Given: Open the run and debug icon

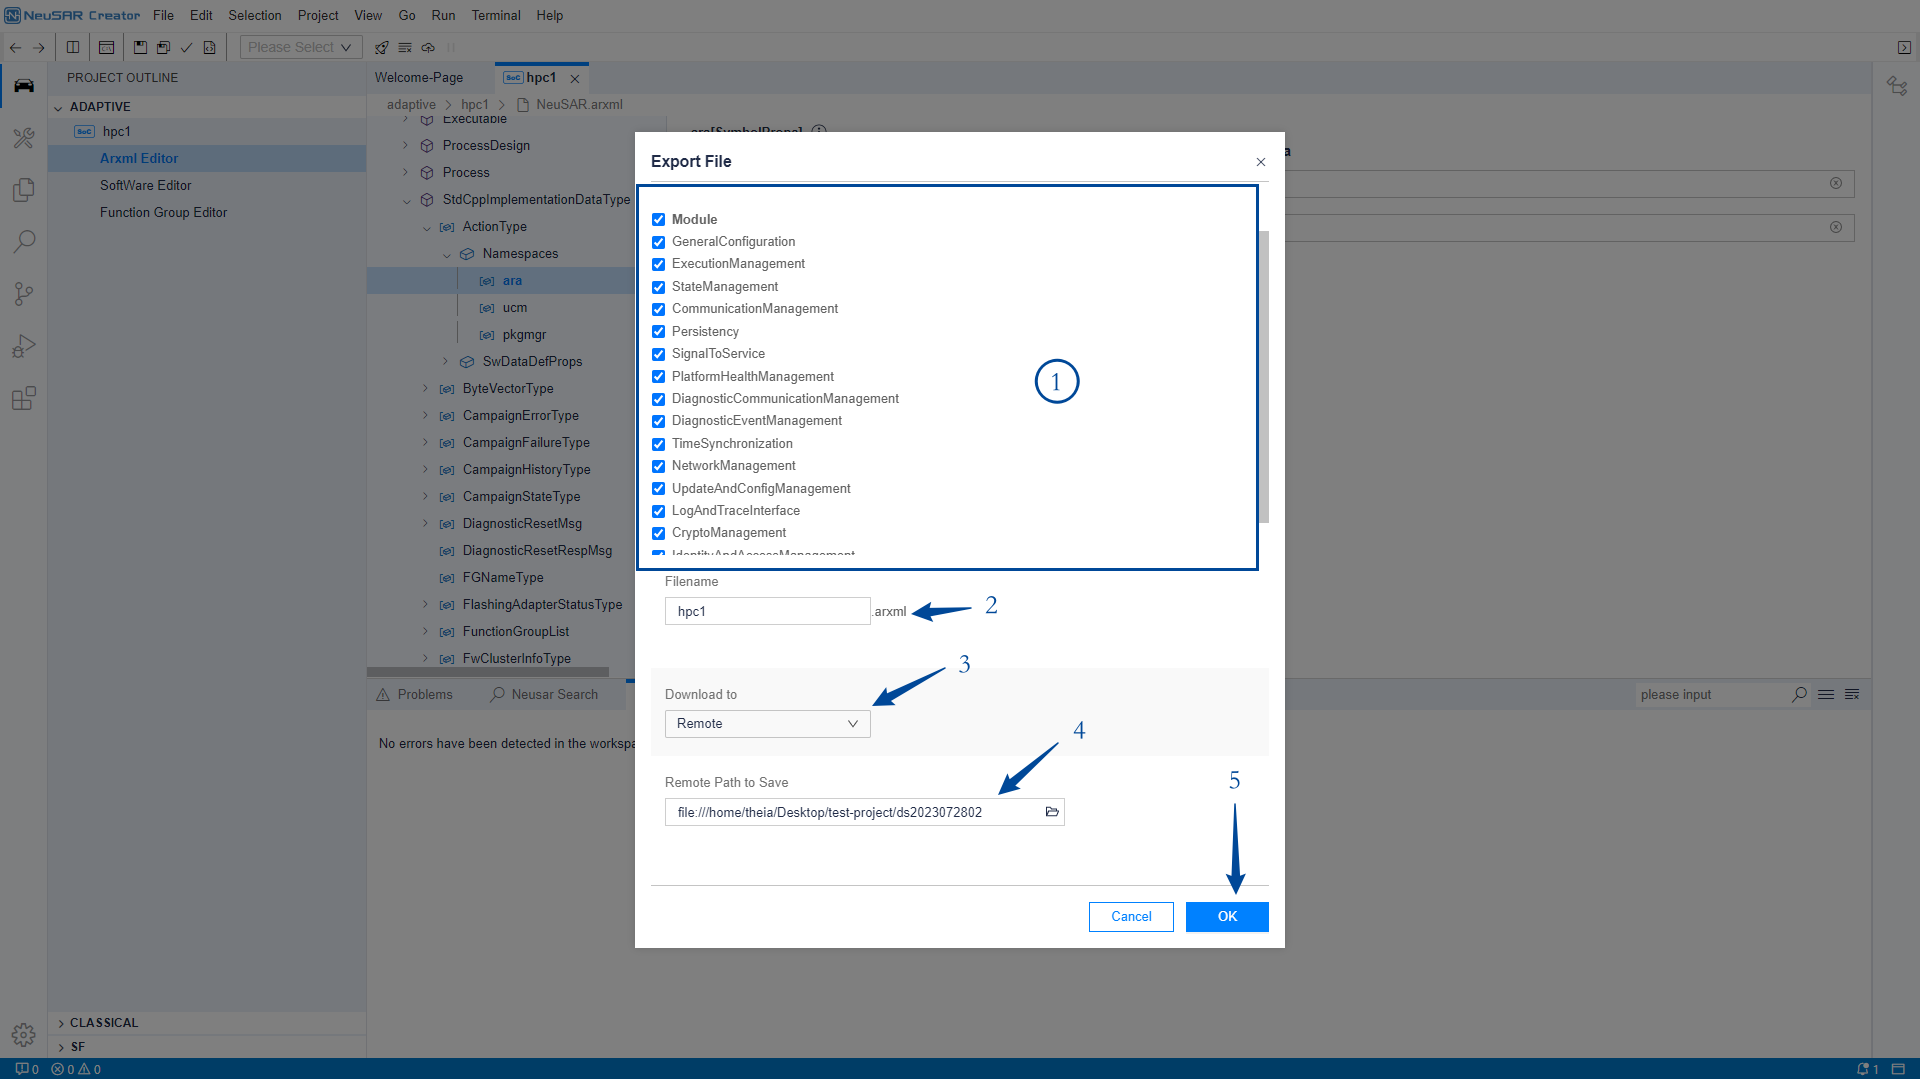Looking at the screenshot, I should [24, 346].
